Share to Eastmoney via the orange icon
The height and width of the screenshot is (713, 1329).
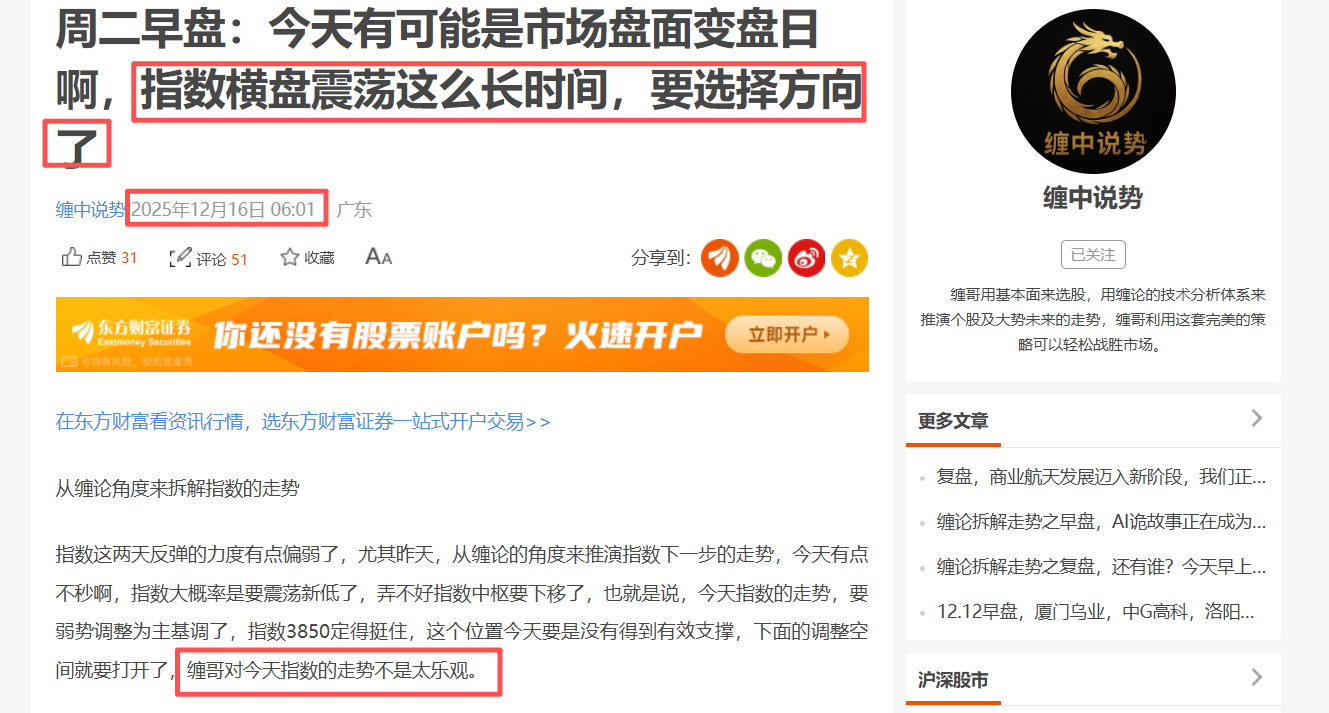719,258
